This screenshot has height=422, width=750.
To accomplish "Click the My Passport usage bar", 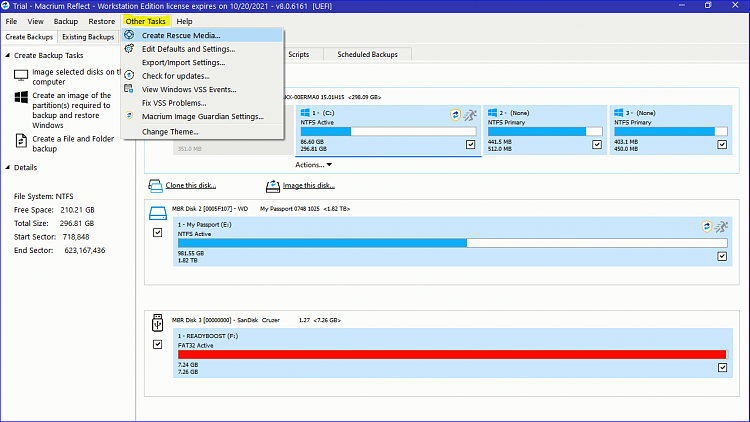I will (x=452, y=243).
